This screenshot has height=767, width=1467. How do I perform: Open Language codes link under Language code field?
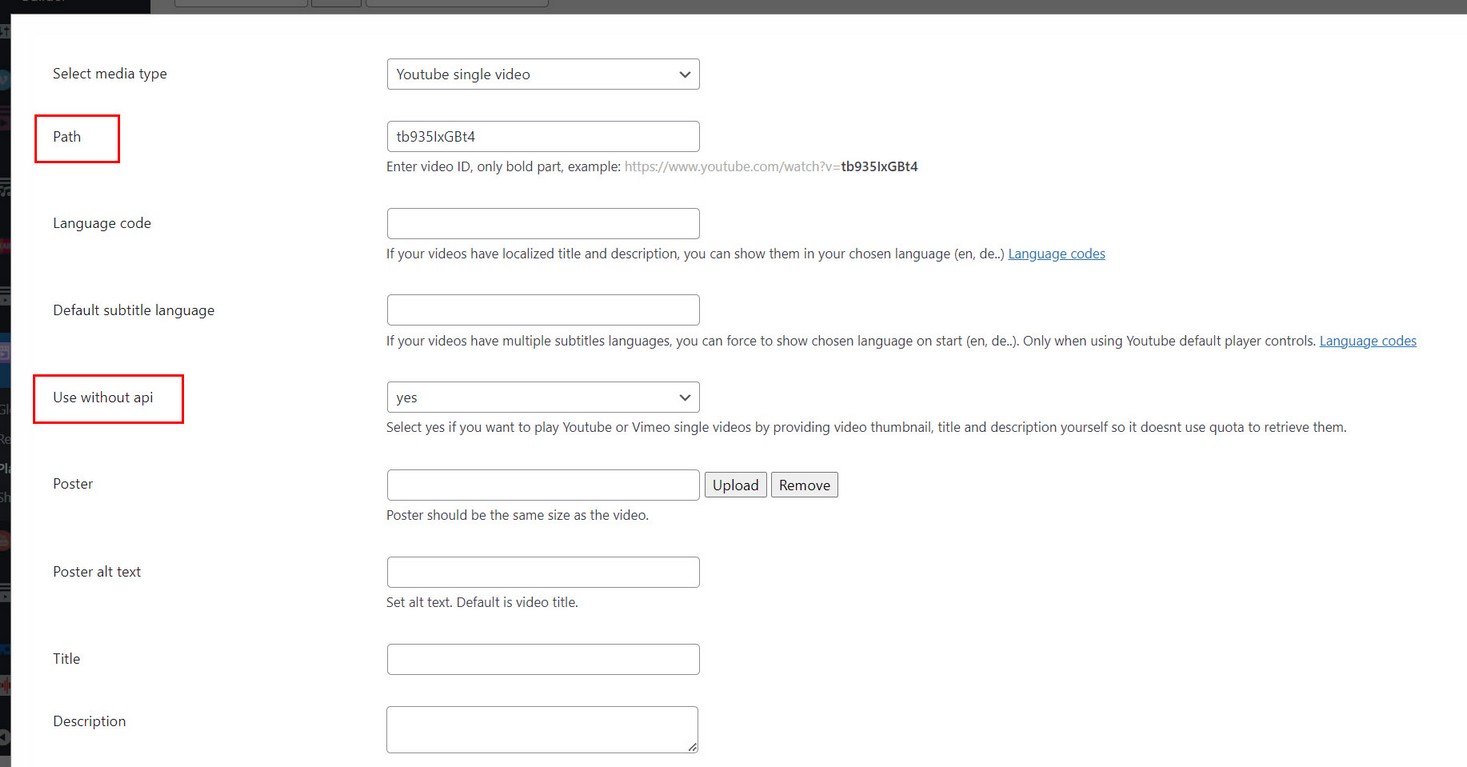(1056, 254)
